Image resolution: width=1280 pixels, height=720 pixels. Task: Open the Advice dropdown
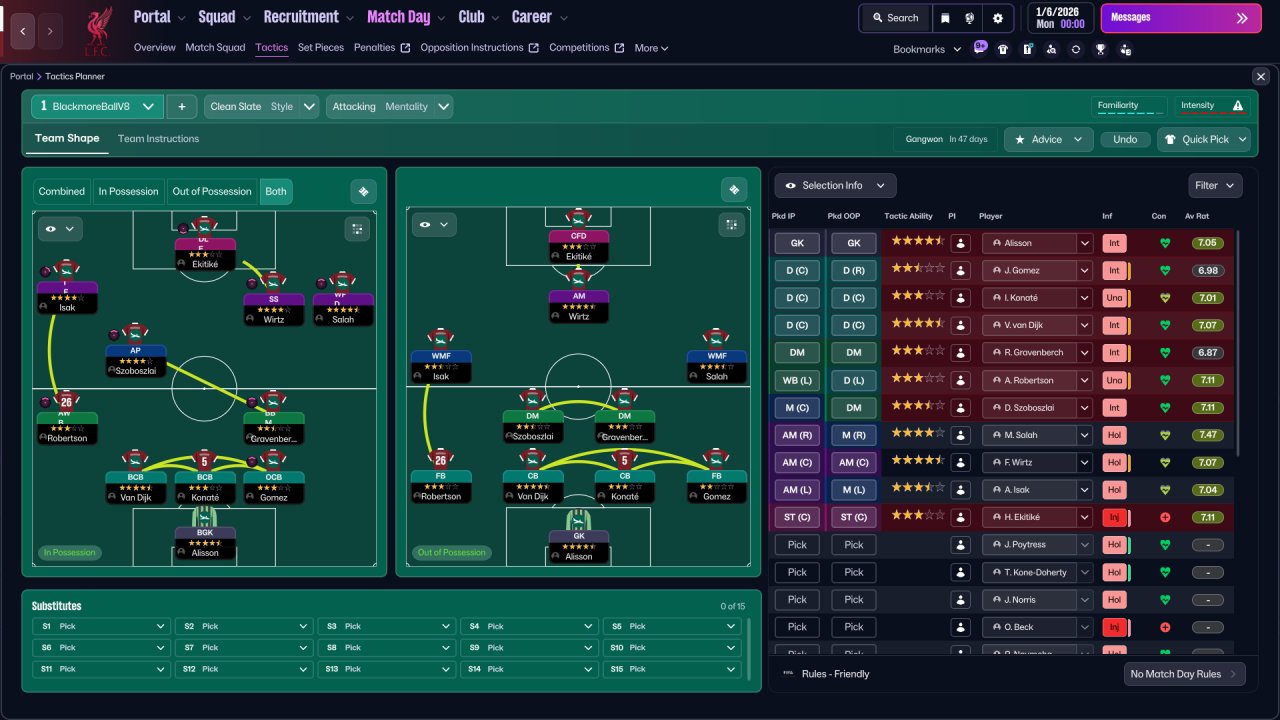pos(1049,139)
